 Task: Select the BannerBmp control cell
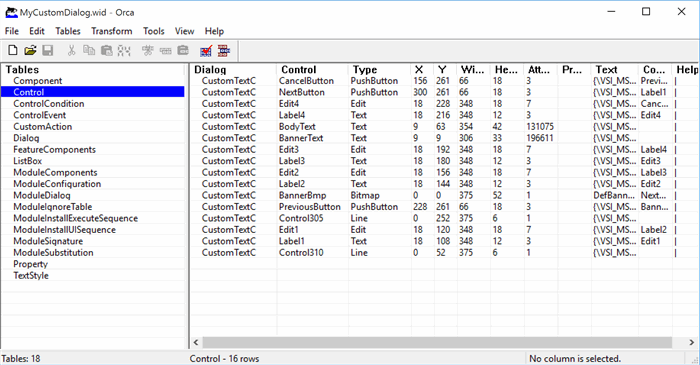point(302,195)
